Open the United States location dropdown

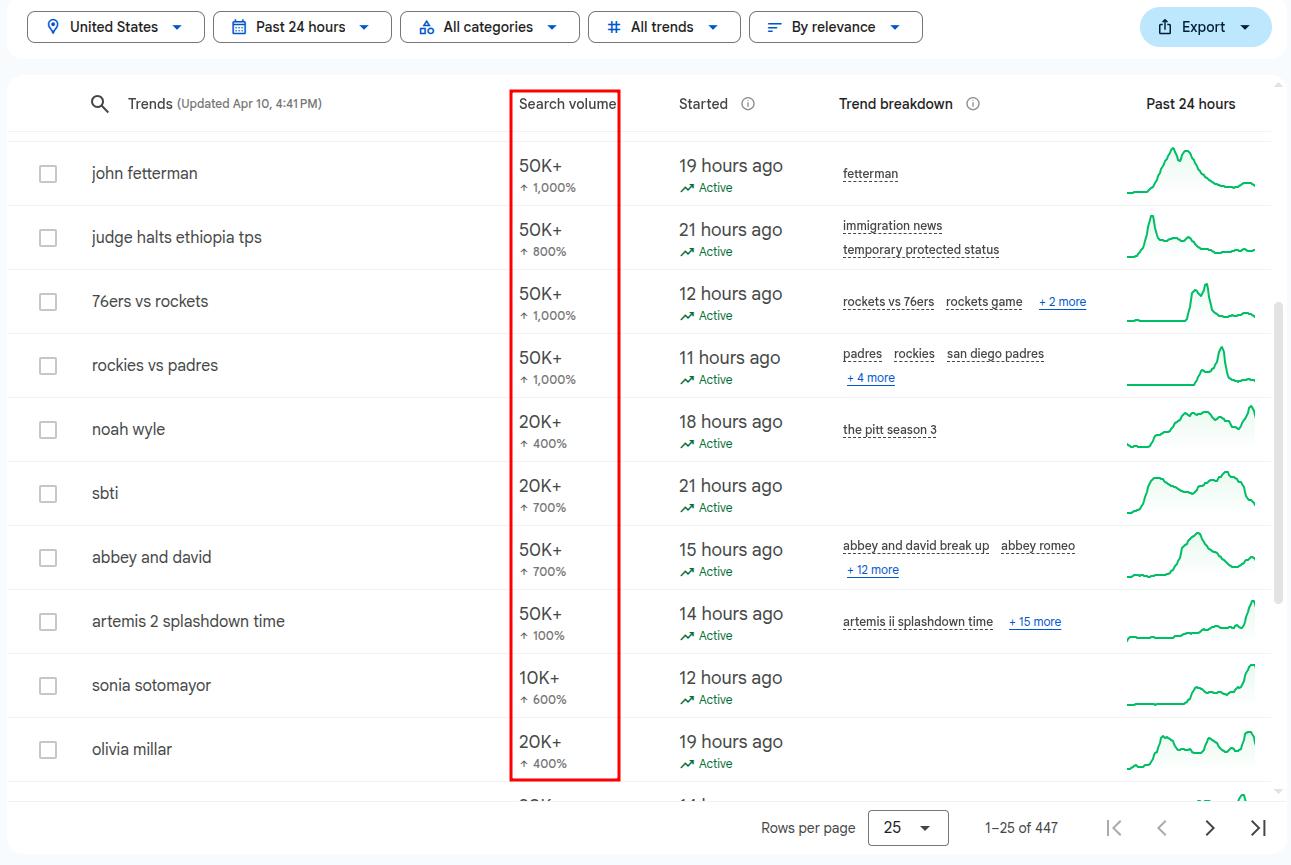[115, 27]
